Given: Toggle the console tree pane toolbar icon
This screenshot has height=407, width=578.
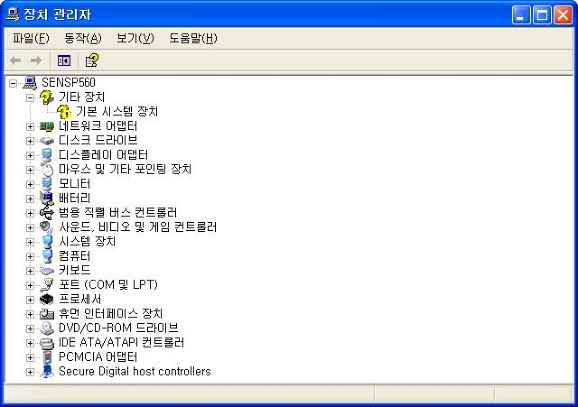Looking at the screenshot, I should tap(64, 60).
